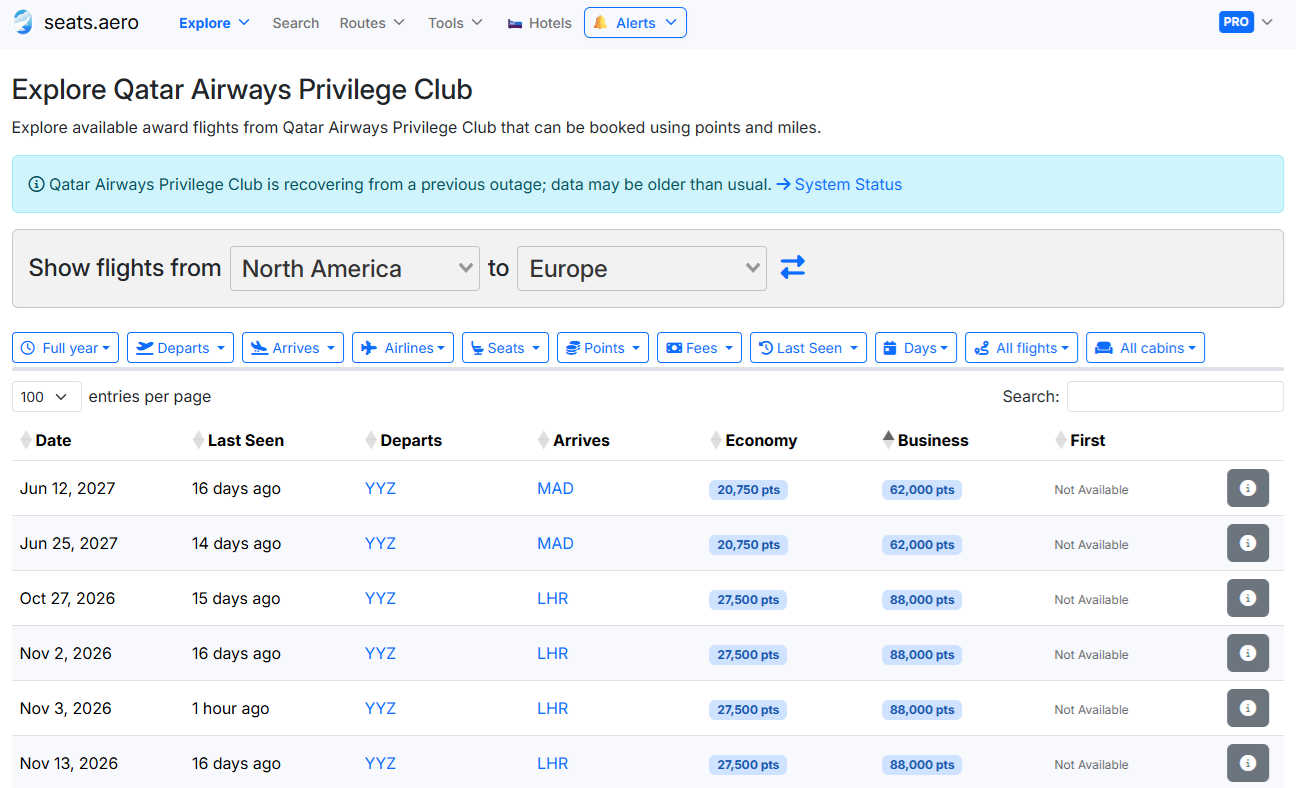Open the Explore menu
Image resolution: width=1296 pixels, height=788 pixels.
(x=214, y=23)
